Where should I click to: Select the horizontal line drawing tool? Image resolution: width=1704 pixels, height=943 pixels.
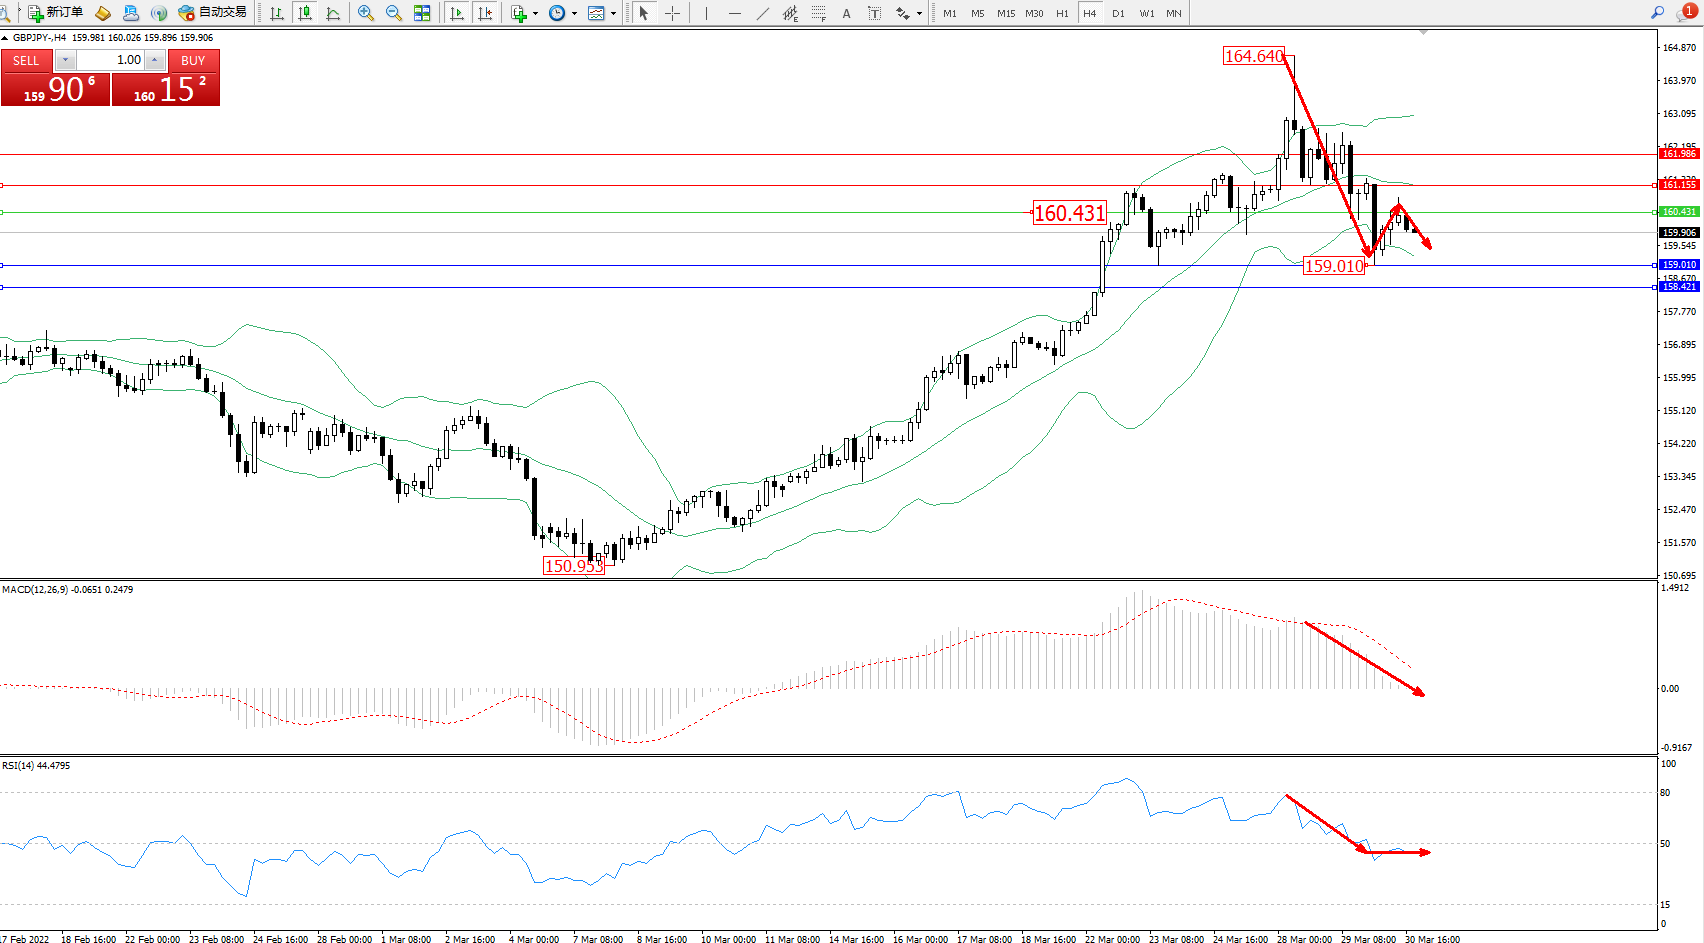point(735,13)
